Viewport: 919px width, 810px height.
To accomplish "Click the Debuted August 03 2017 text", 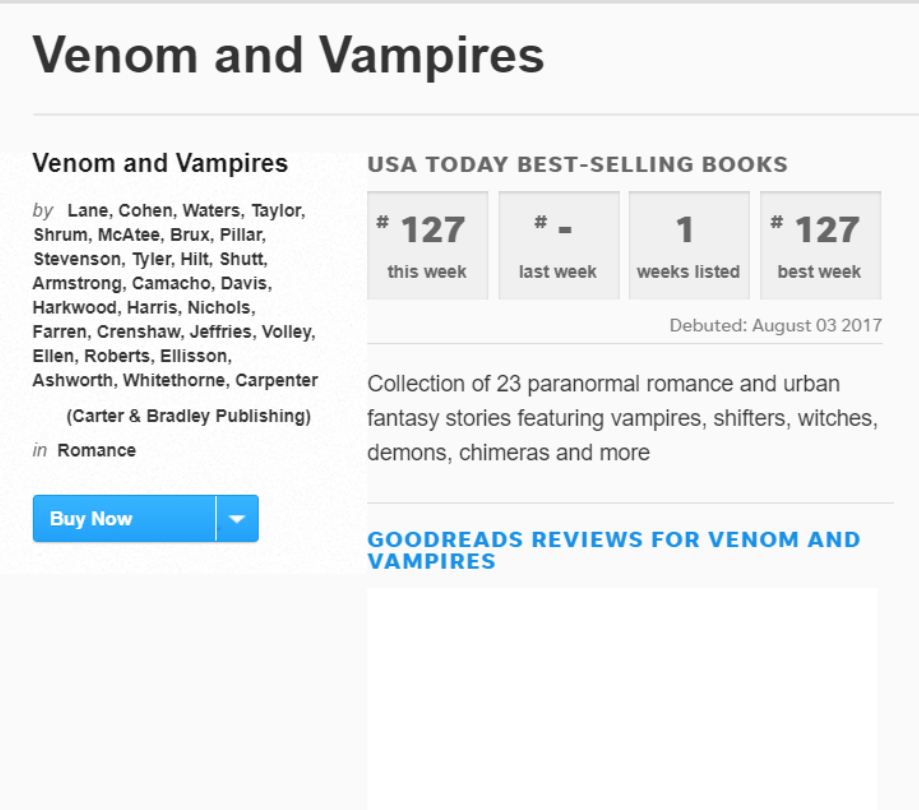I will tap(776, 326).
